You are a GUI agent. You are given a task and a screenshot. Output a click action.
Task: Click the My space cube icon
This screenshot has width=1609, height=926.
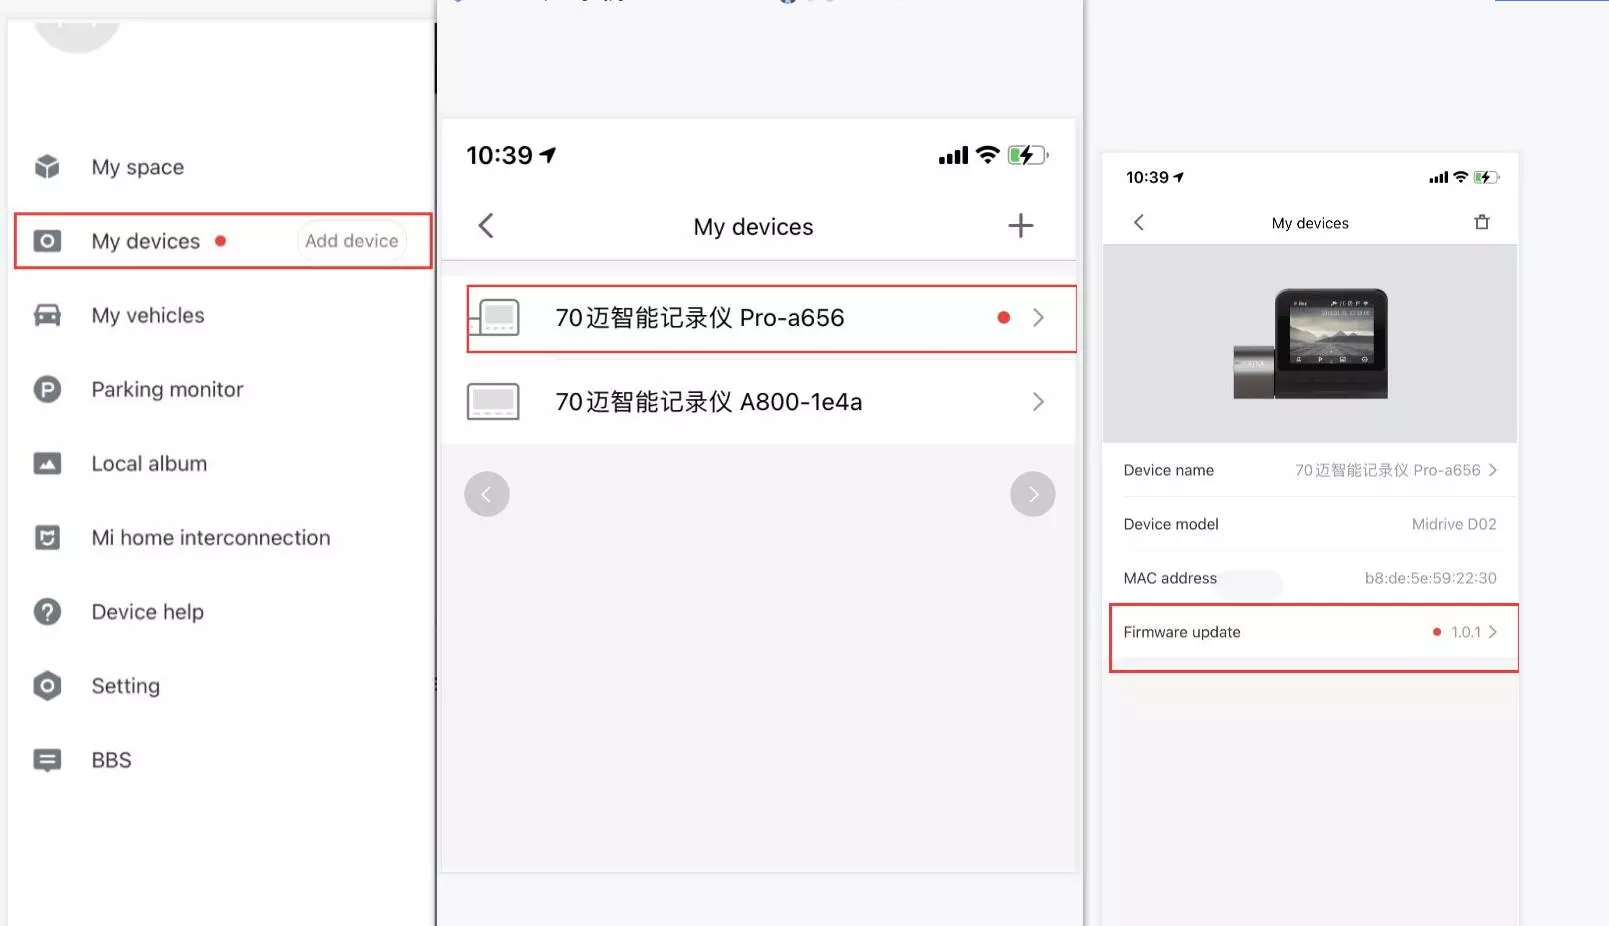pos(47,167)
